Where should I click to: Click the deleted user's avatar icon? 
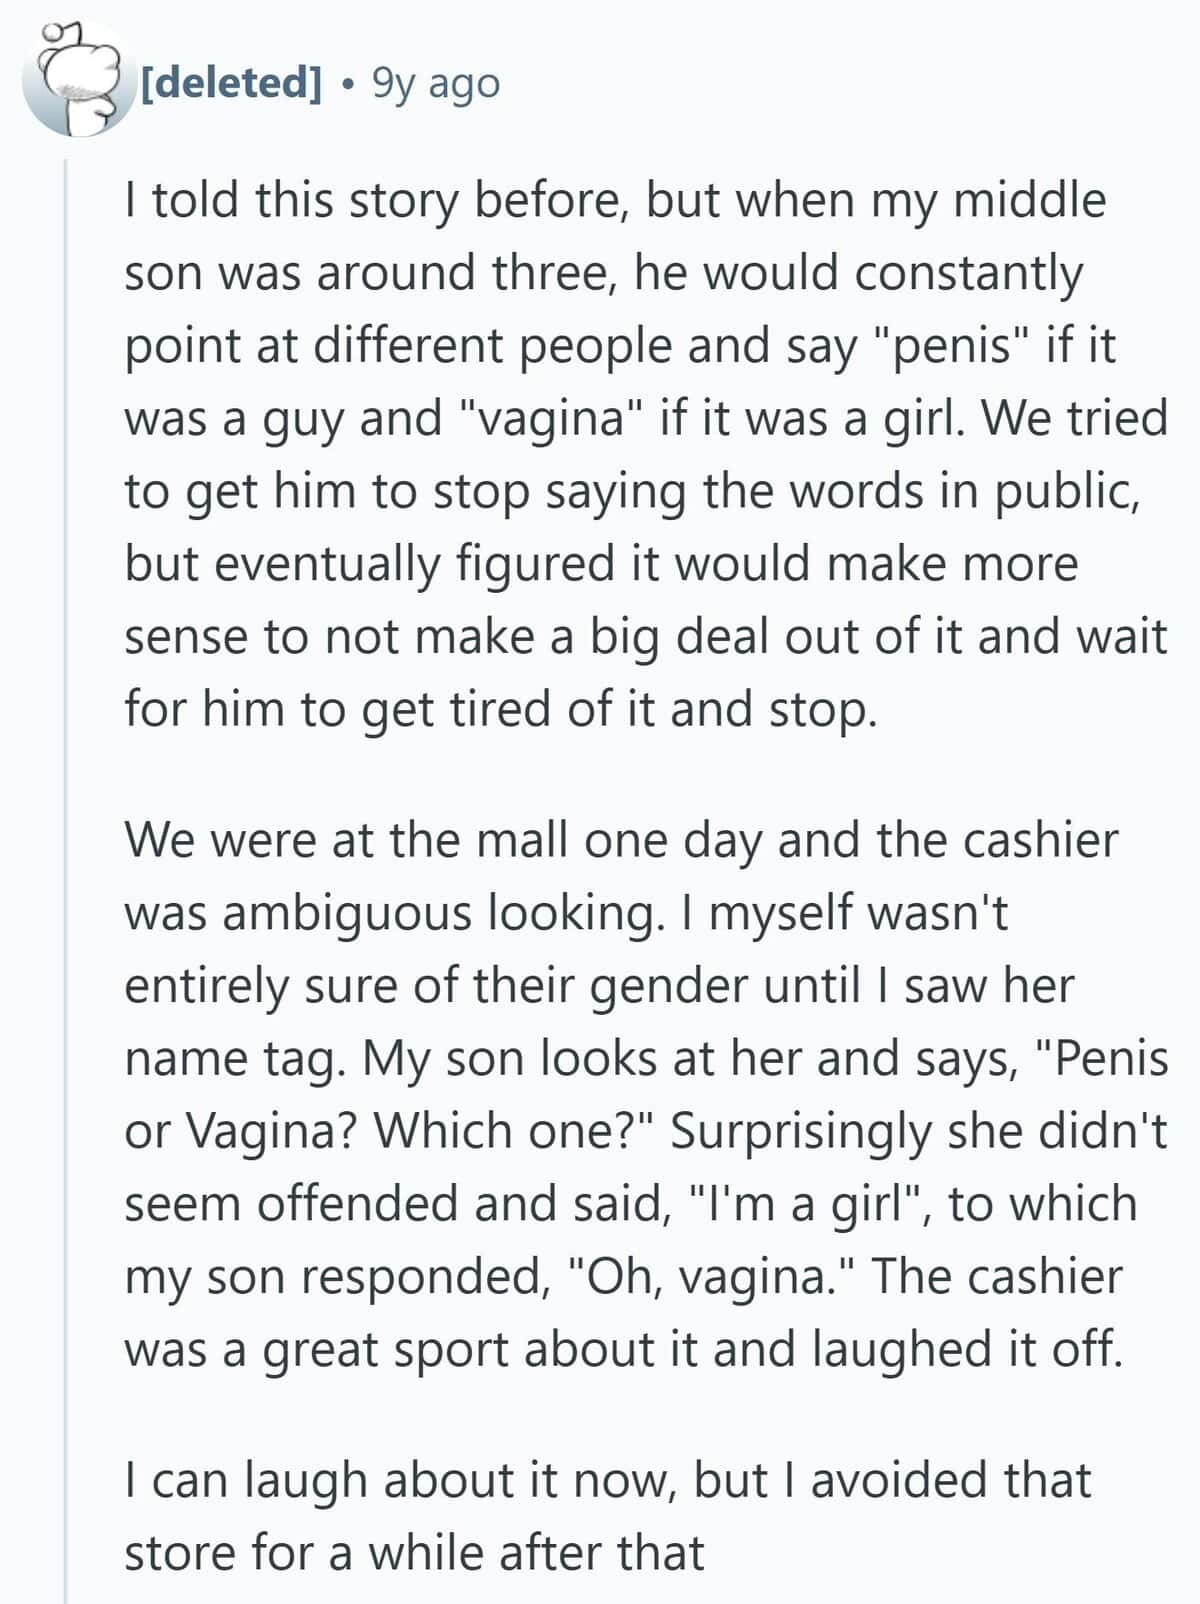click(77, 81)
